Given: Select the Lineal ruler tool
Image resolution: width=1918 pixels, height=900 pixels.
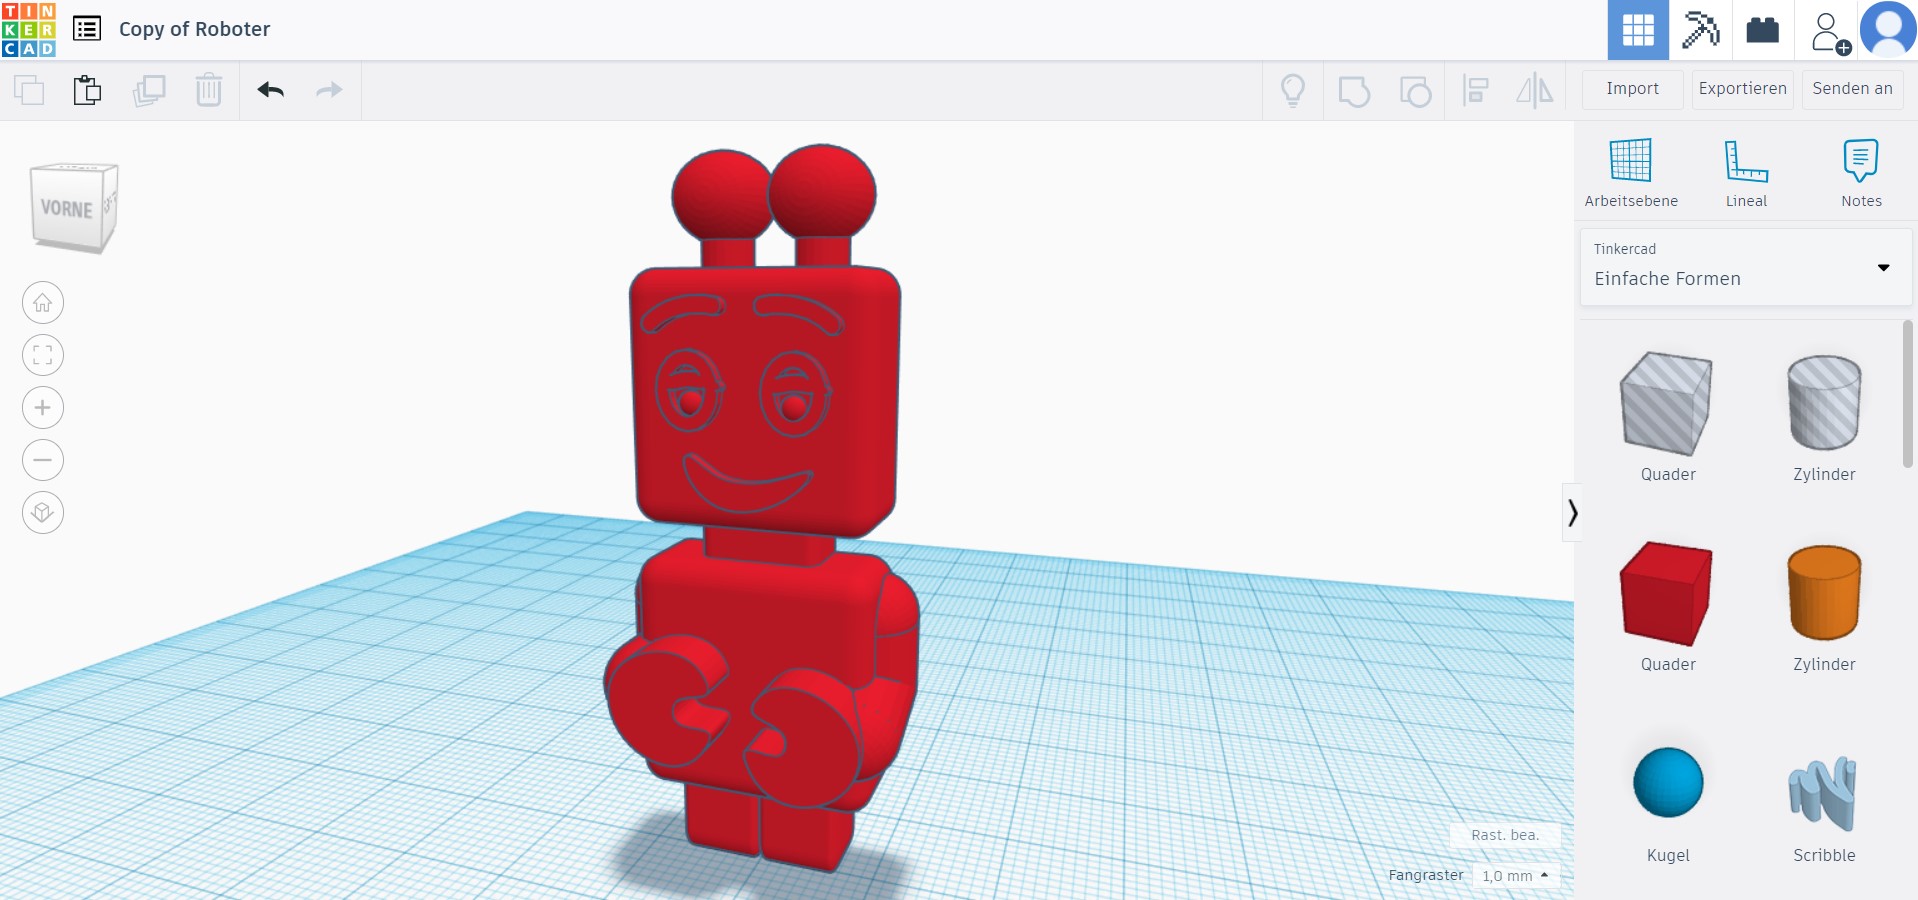Looking at the screenshot, I should [x=1746, y=172].
